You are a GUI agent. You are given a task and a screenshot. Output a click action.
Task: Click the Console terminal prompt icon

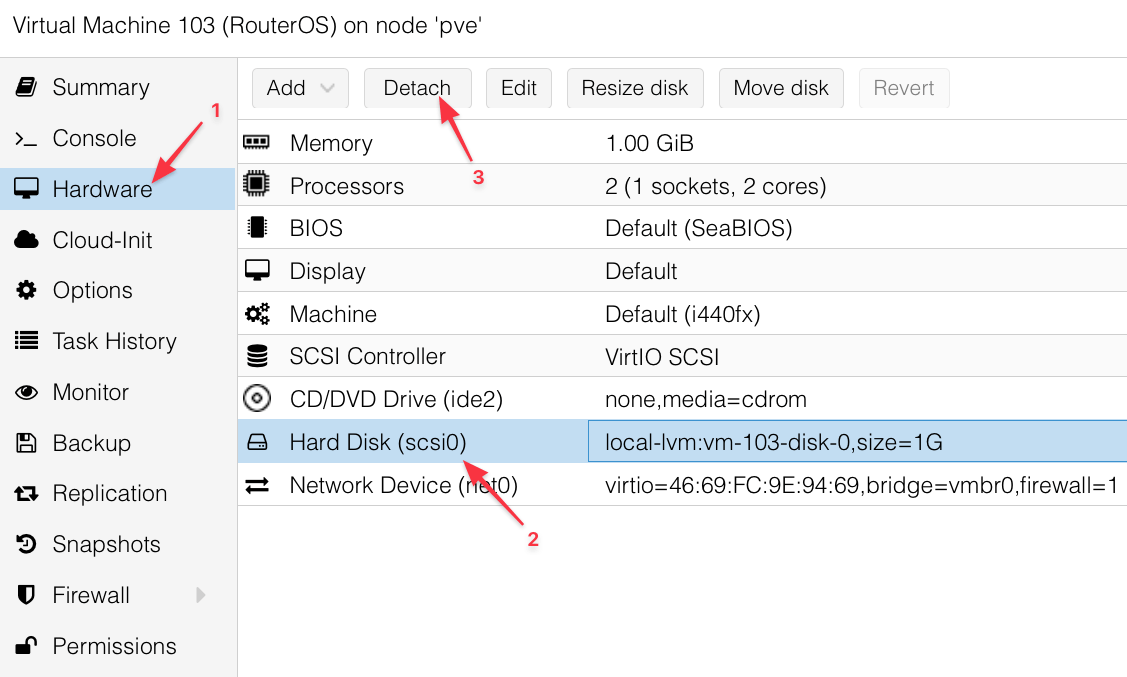pos(27,139)
